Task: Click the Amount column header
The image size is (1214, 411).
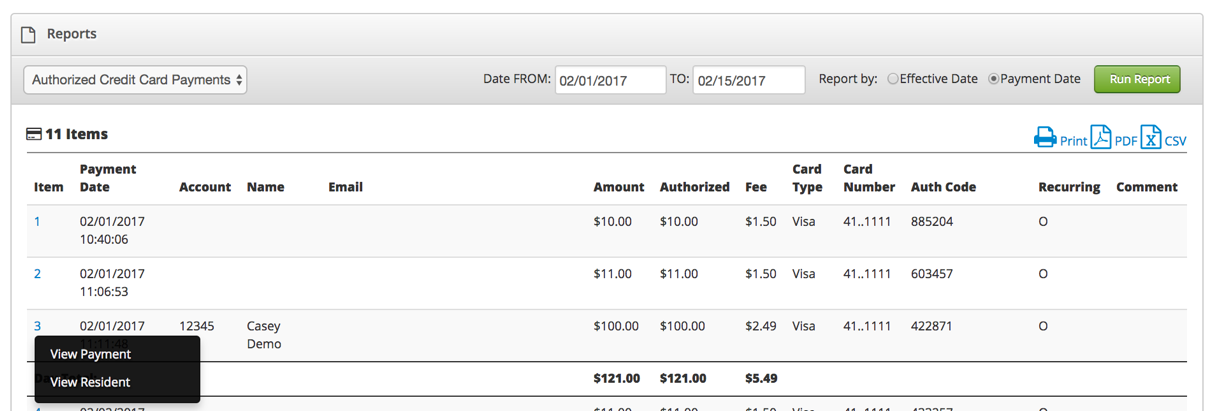Action: 618,187
